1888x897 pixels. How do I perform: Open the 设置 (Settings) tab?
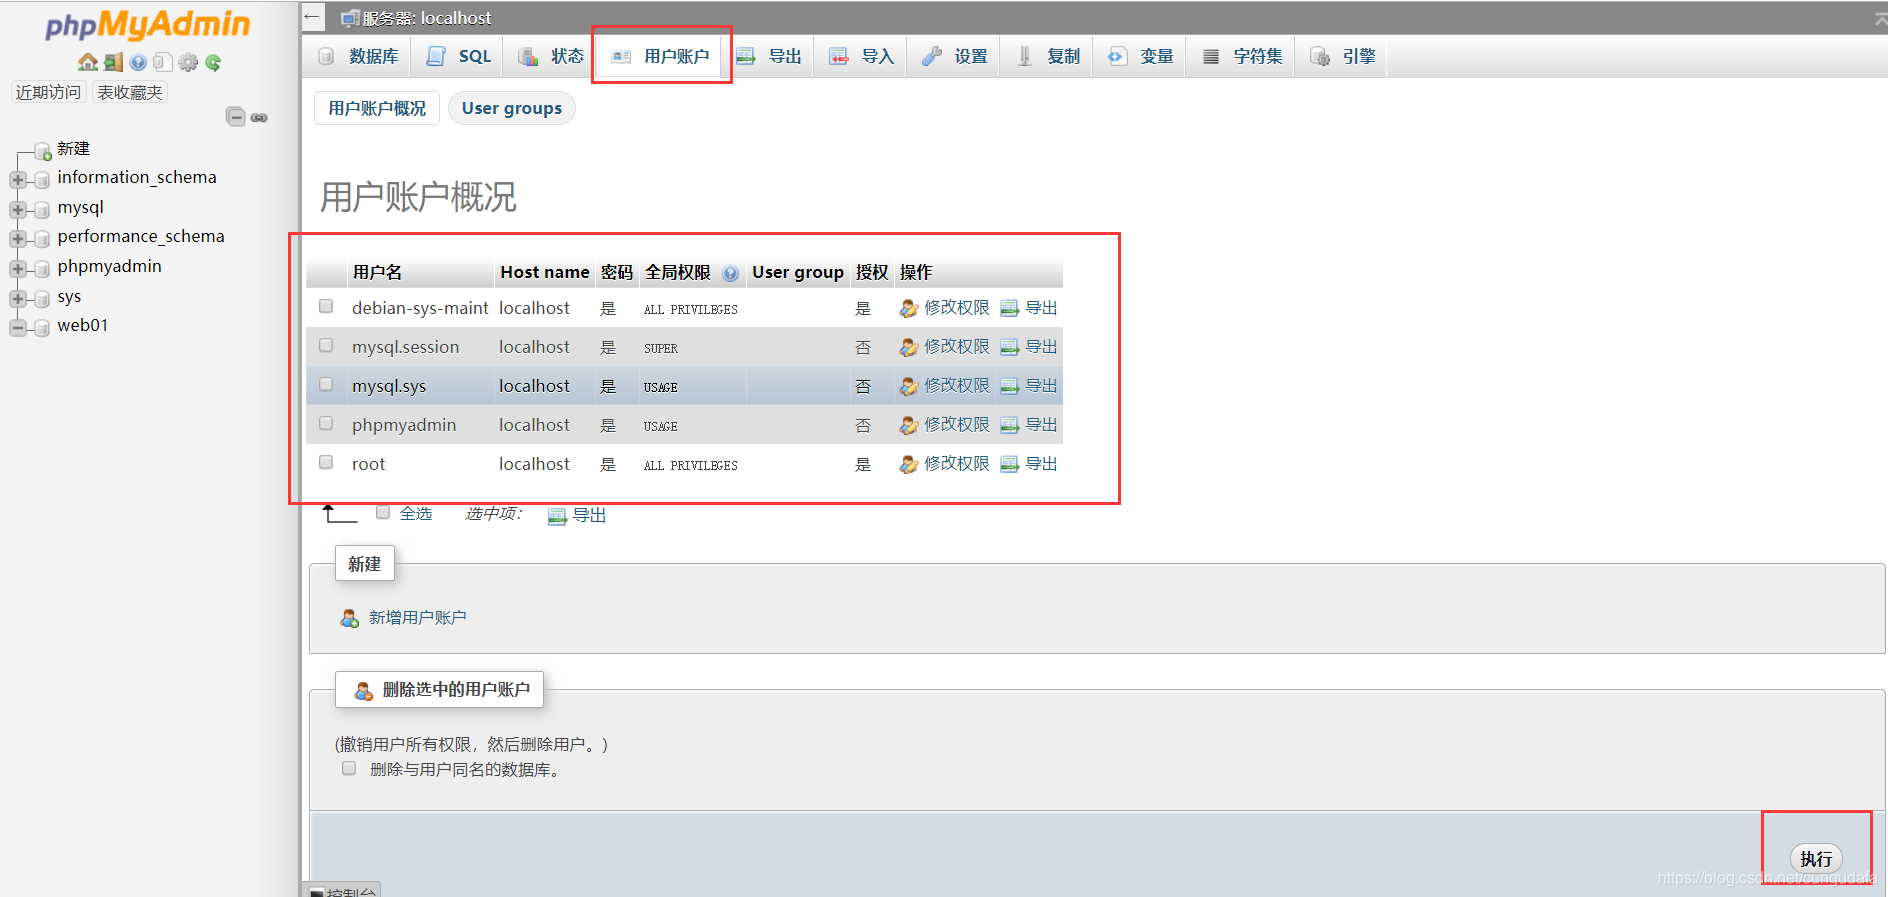click(x=955, y=56)
